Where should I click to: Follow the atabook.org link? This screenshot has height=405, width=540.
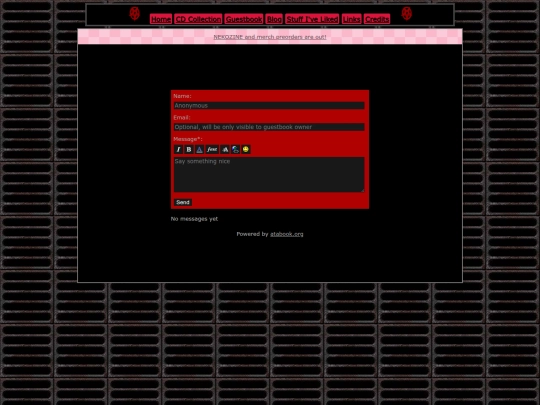[x=287, y=234]
